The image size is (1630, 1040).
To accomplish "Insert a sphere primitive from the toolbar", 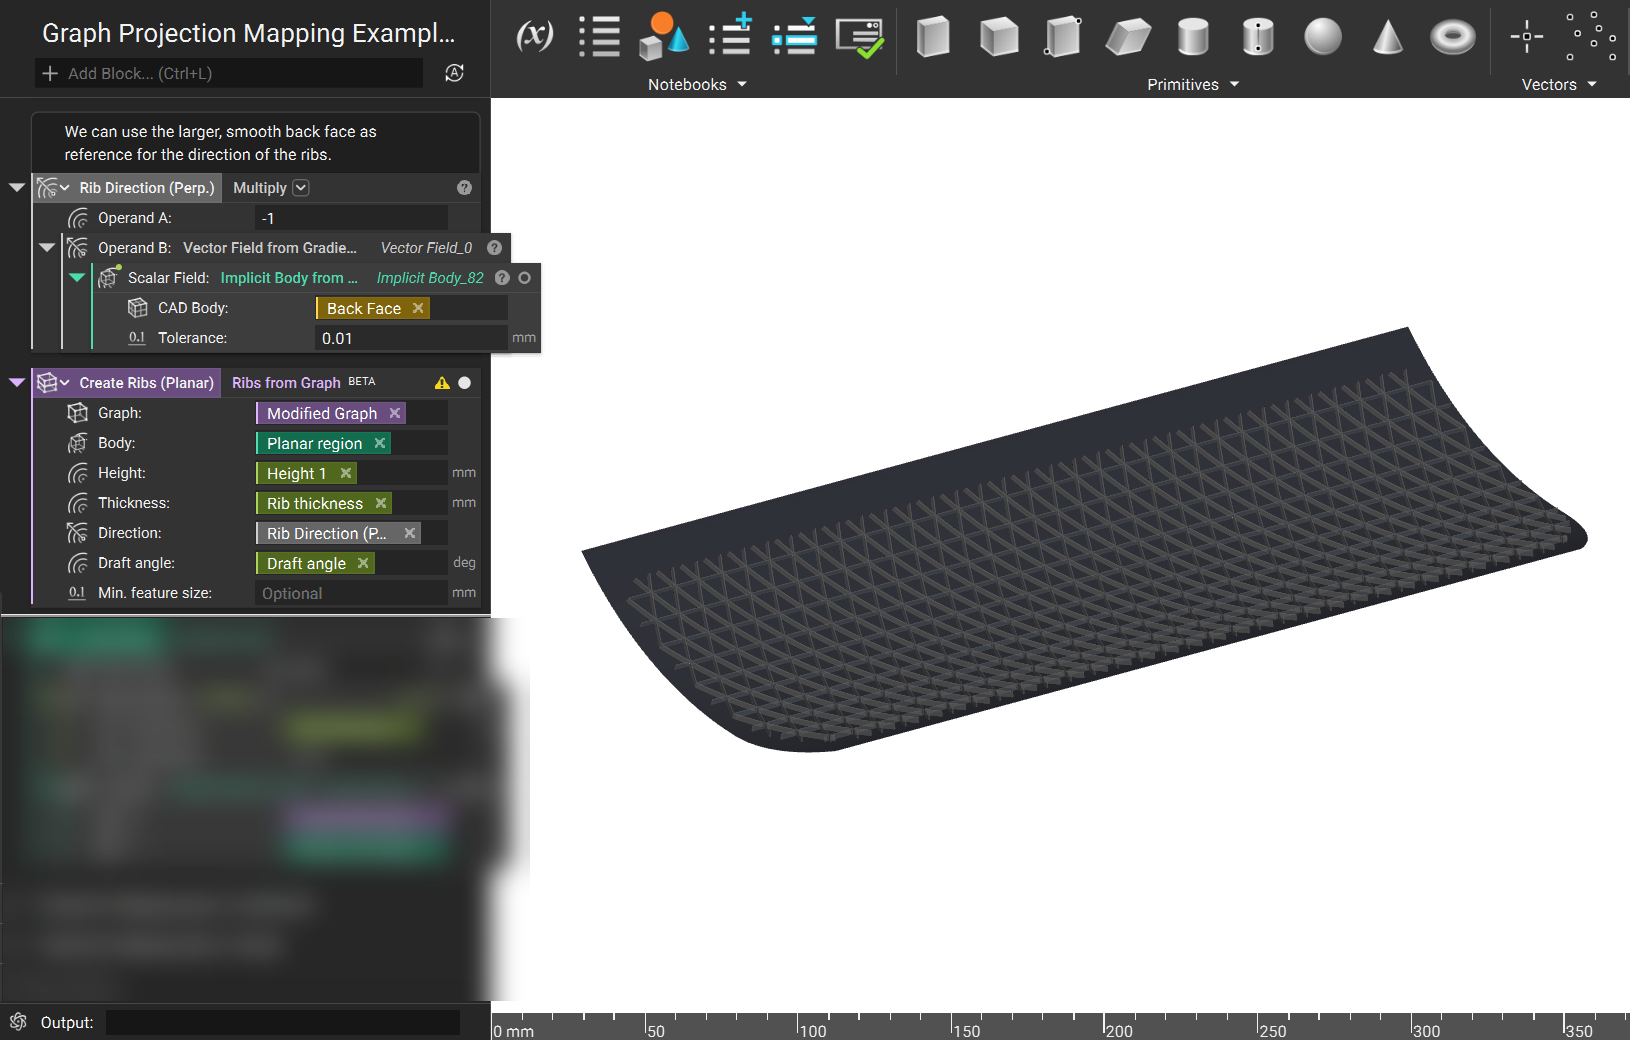I will [1323, 37].
